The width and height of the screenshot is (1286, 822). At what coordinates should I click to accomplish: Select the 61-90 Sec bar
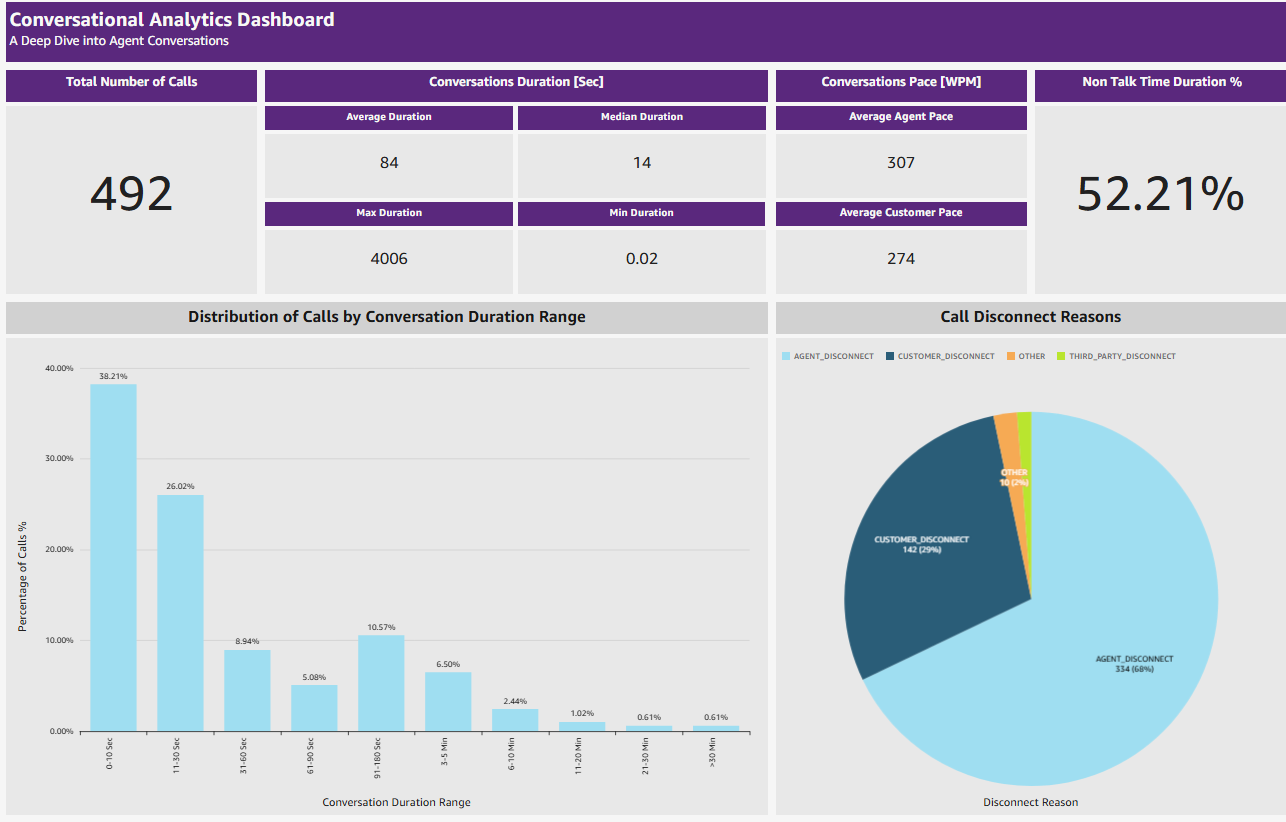pyautogui.click(x=314, y=708)
